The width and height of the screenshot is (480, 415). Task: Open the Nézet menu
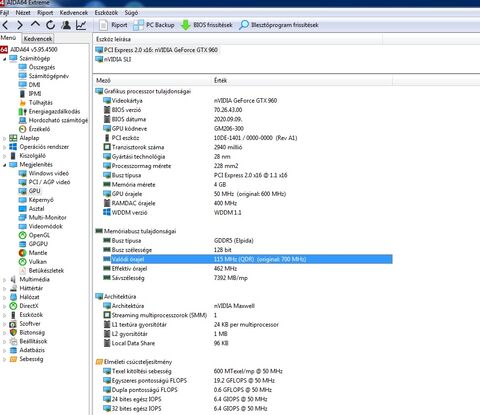[x=23, y=13]
